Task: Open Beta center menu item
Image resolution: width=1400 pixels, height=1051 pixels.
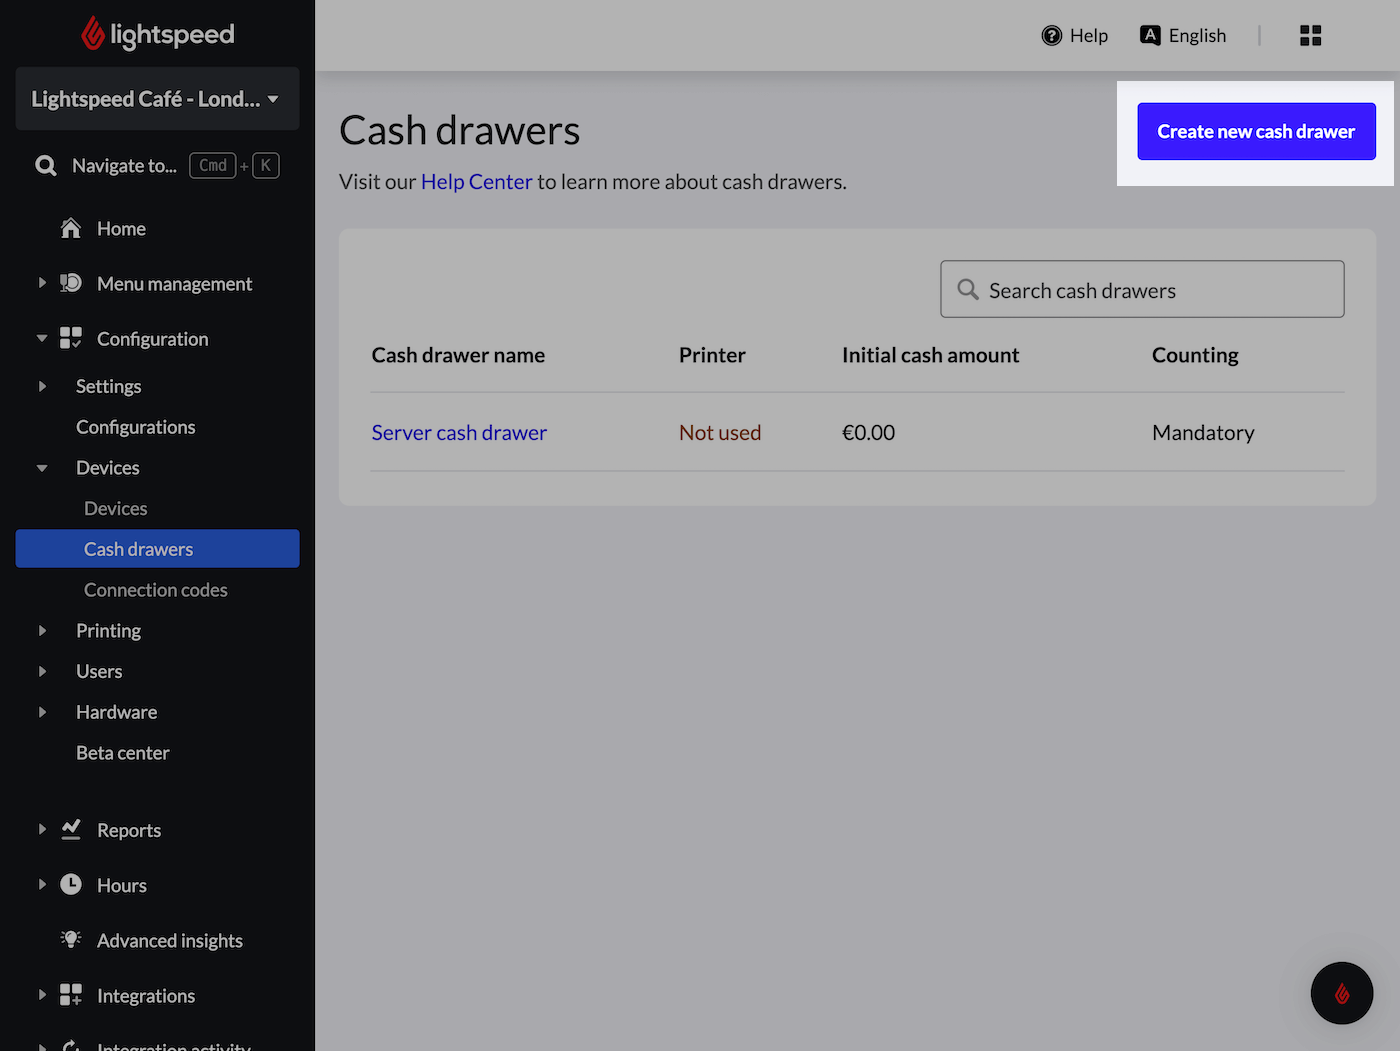Action: coord(122,753)
